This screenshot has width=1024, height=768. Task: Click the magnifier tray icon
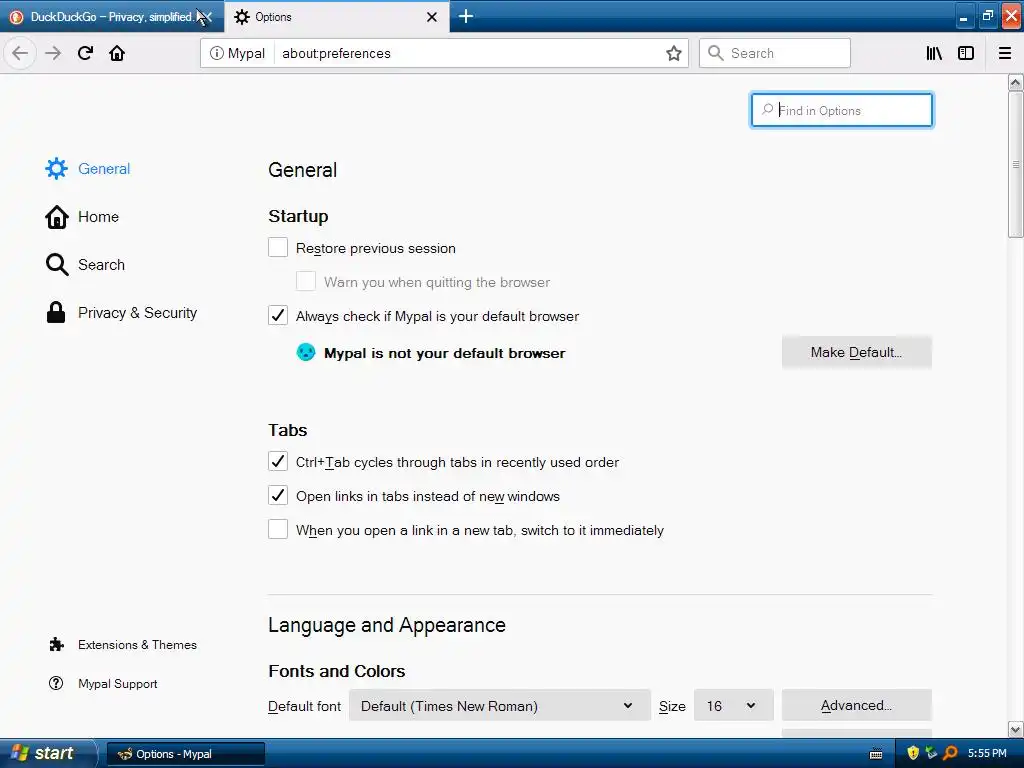[950, 753]
